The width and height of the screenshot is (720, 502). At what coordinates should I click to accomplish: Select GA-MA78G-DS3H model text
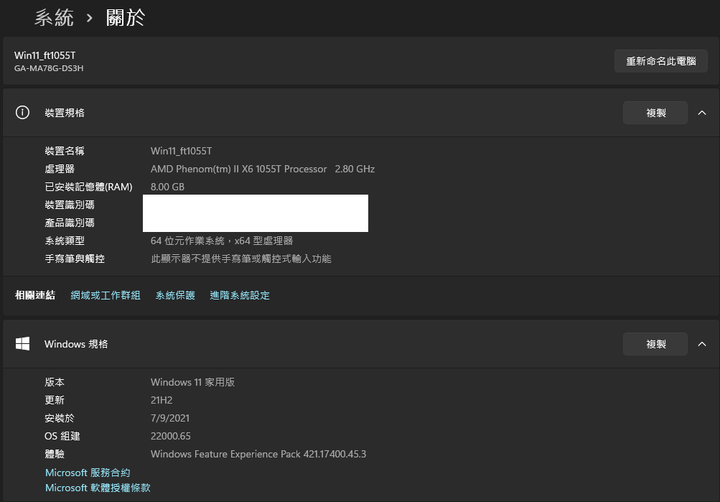pyautogui.click(x=49, y=68)
